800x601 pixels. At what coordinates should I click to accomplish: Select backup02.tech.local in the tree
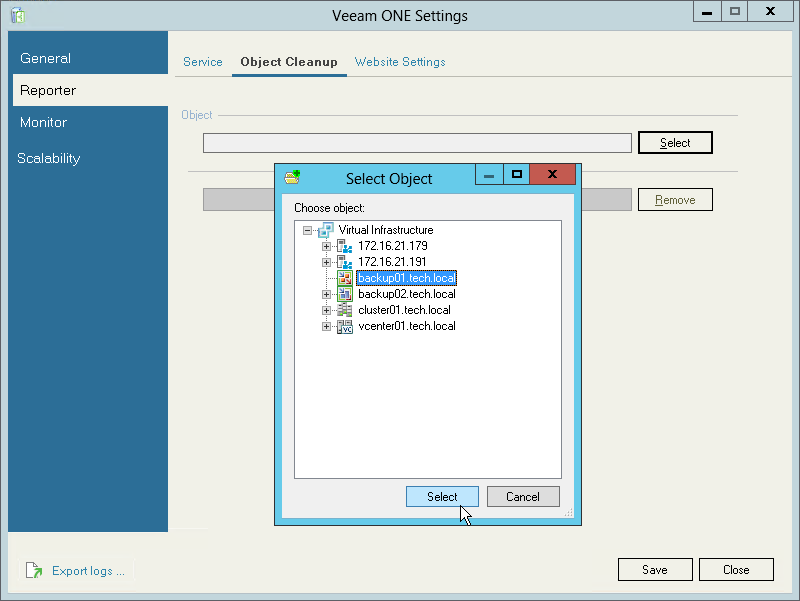407,294
